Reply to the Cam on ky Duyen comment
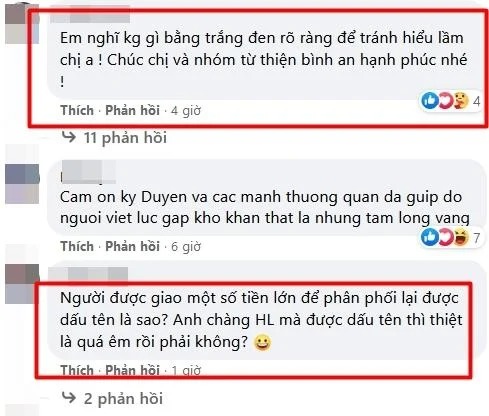Image resolution: width=489 pixels, height=416 pixels. [x=132, y=246]
